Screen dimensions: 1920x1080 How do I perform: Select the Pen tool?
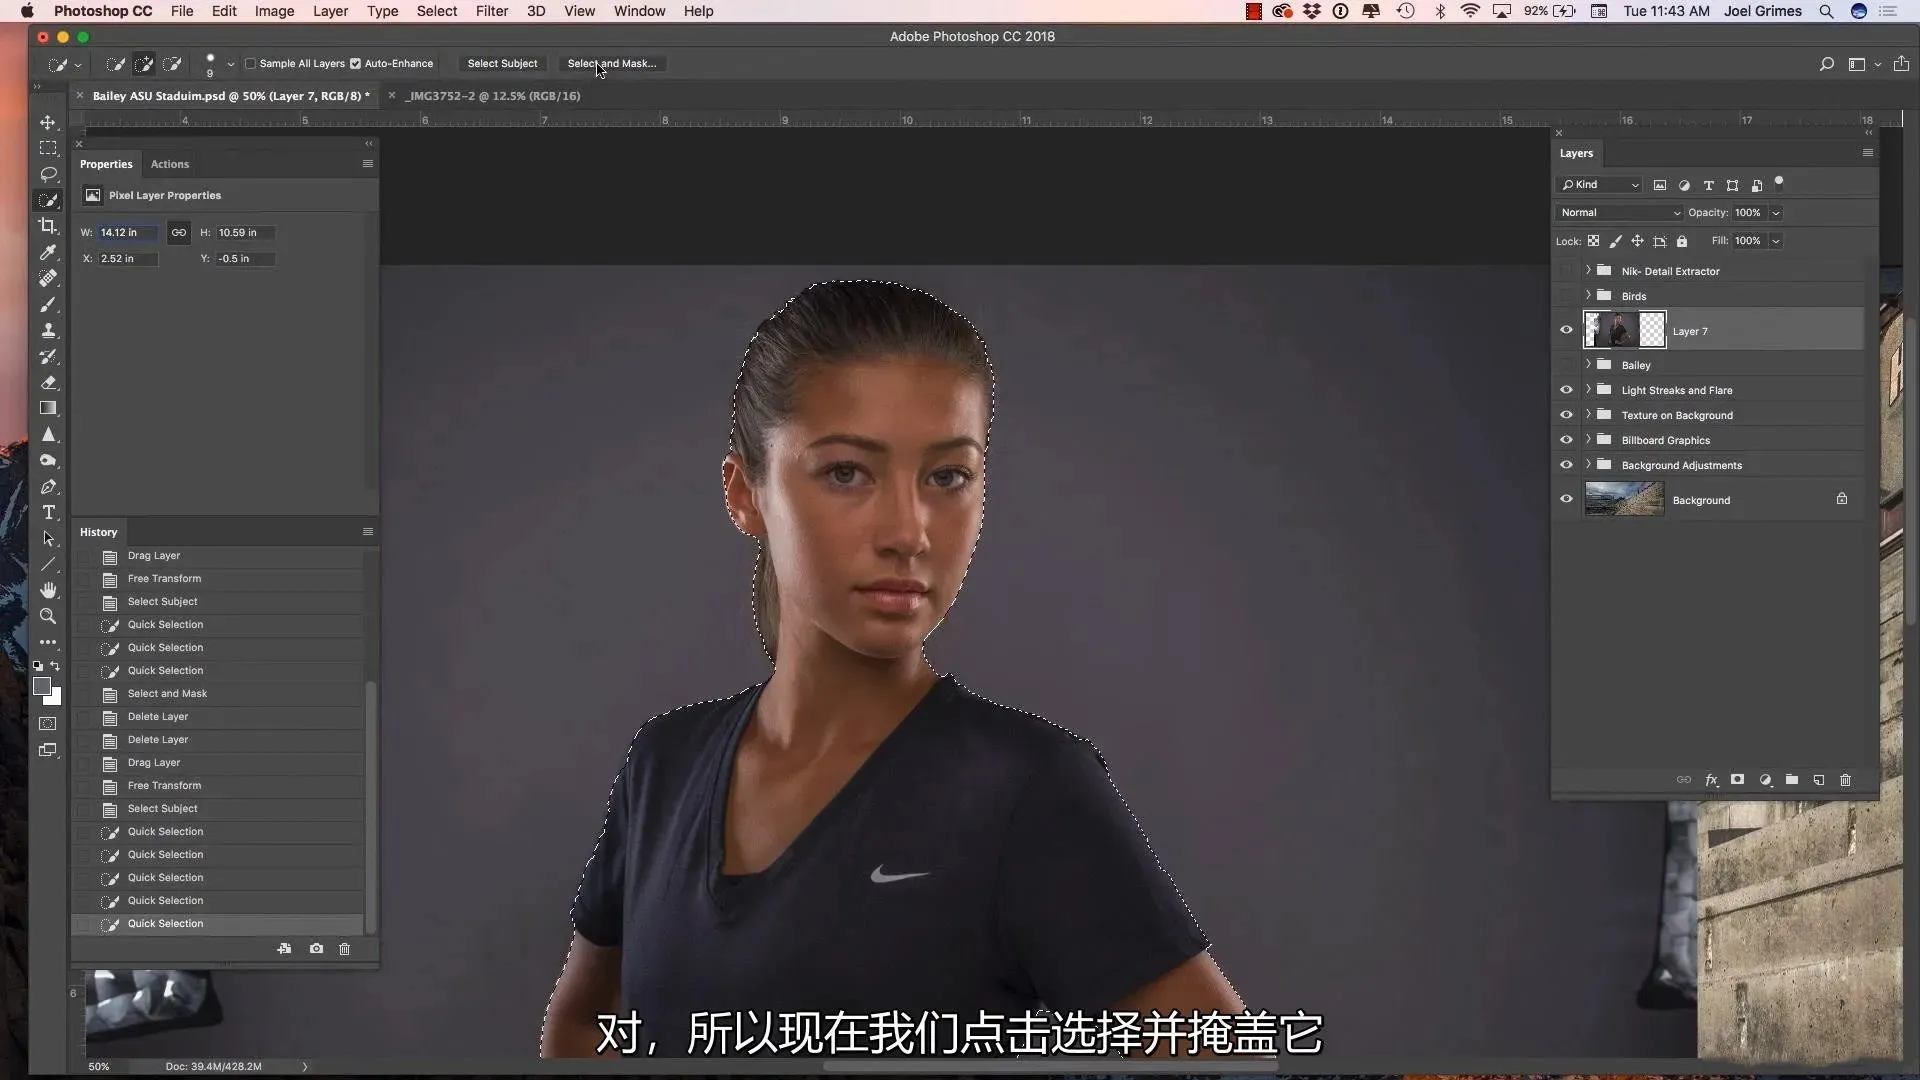point(48,487)
